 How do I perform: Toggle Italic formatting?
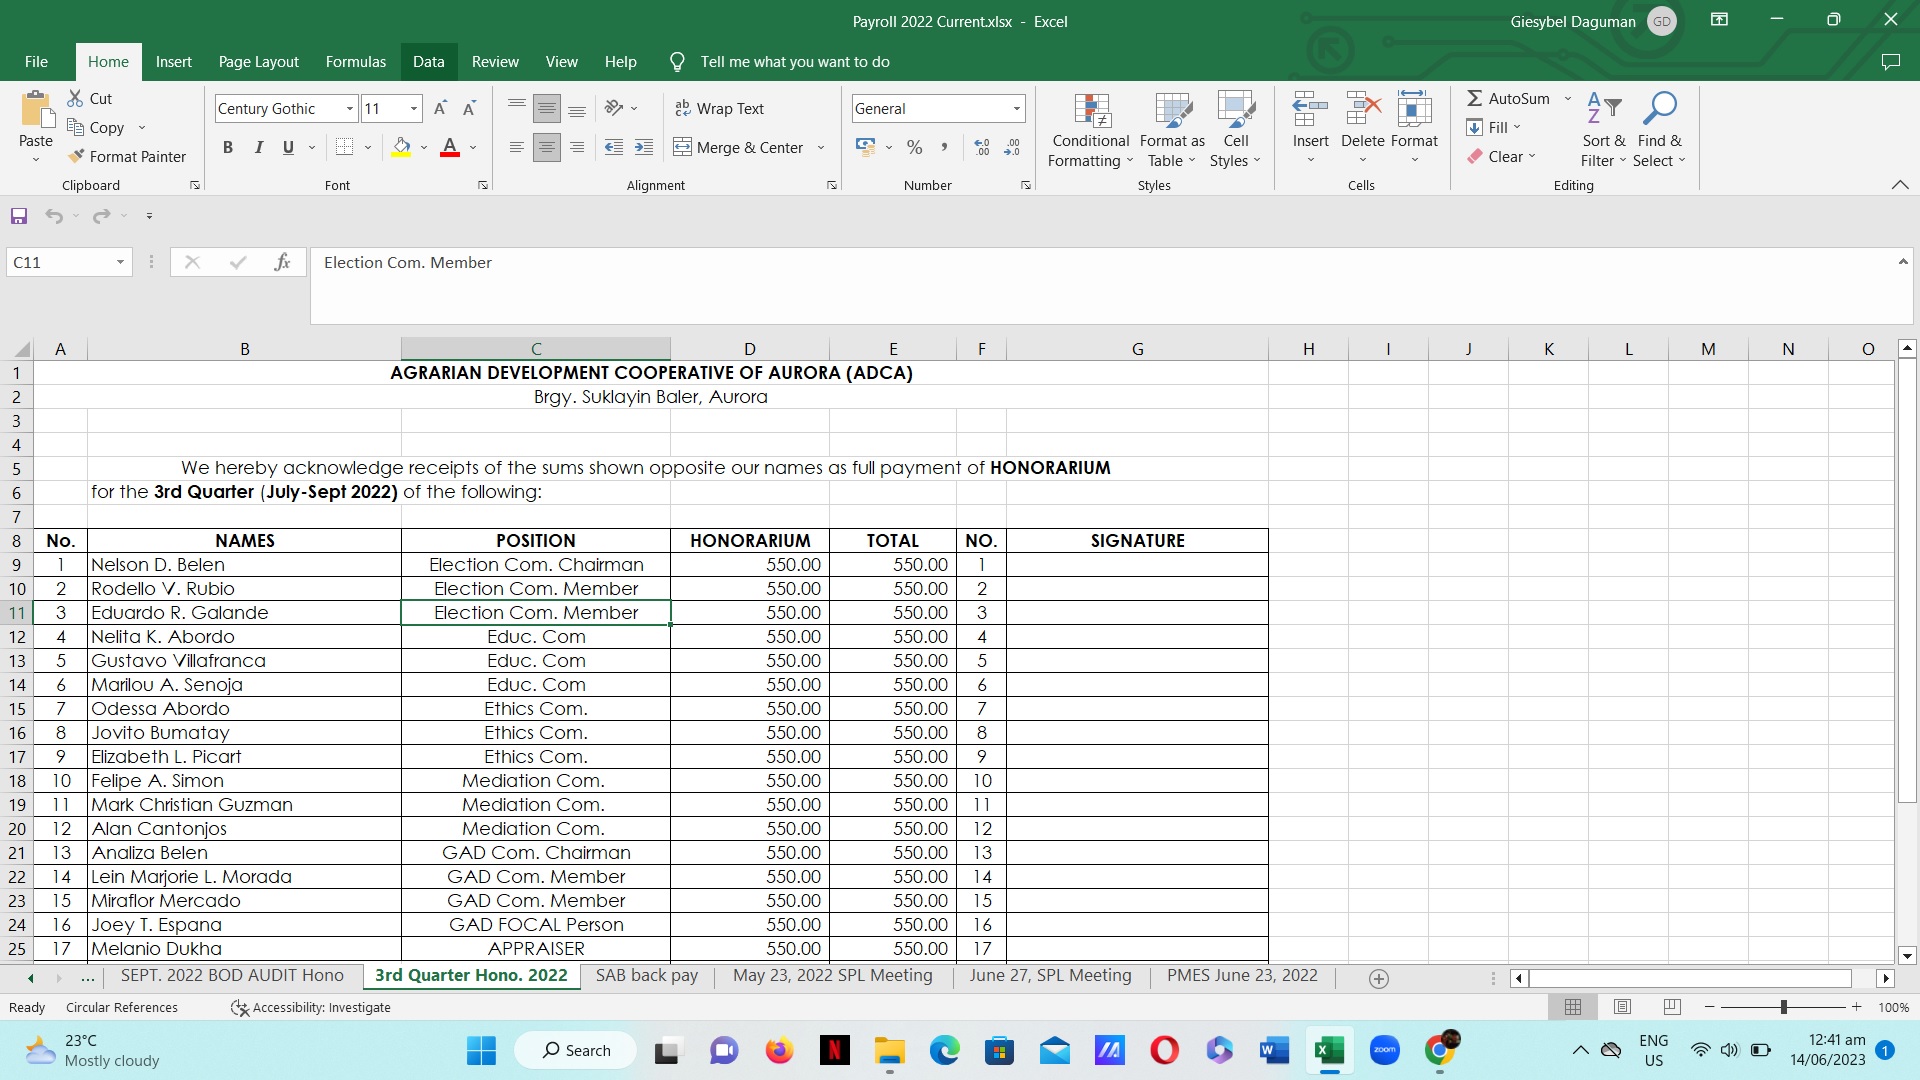click(258, 147)
